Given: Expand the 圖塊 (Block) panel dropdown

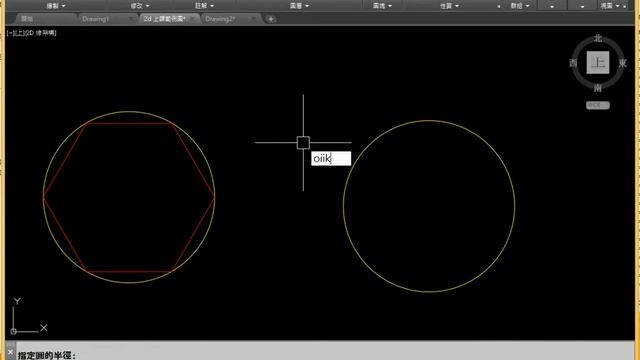Looking at the screenshot, I should click(x=382, y=6).
